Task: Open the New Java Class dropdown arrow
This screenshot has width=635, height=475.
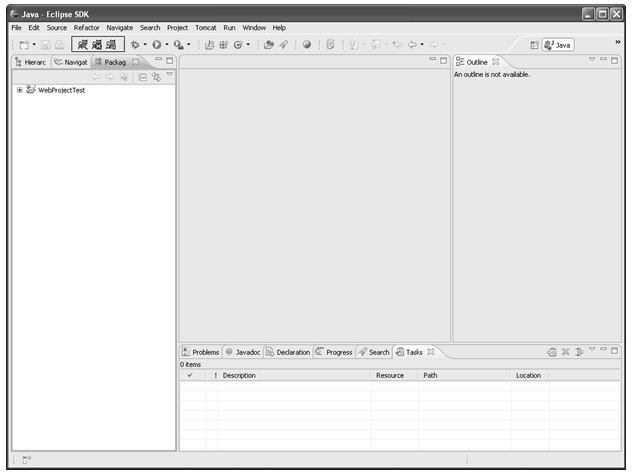Action: [x=248, y=45]
